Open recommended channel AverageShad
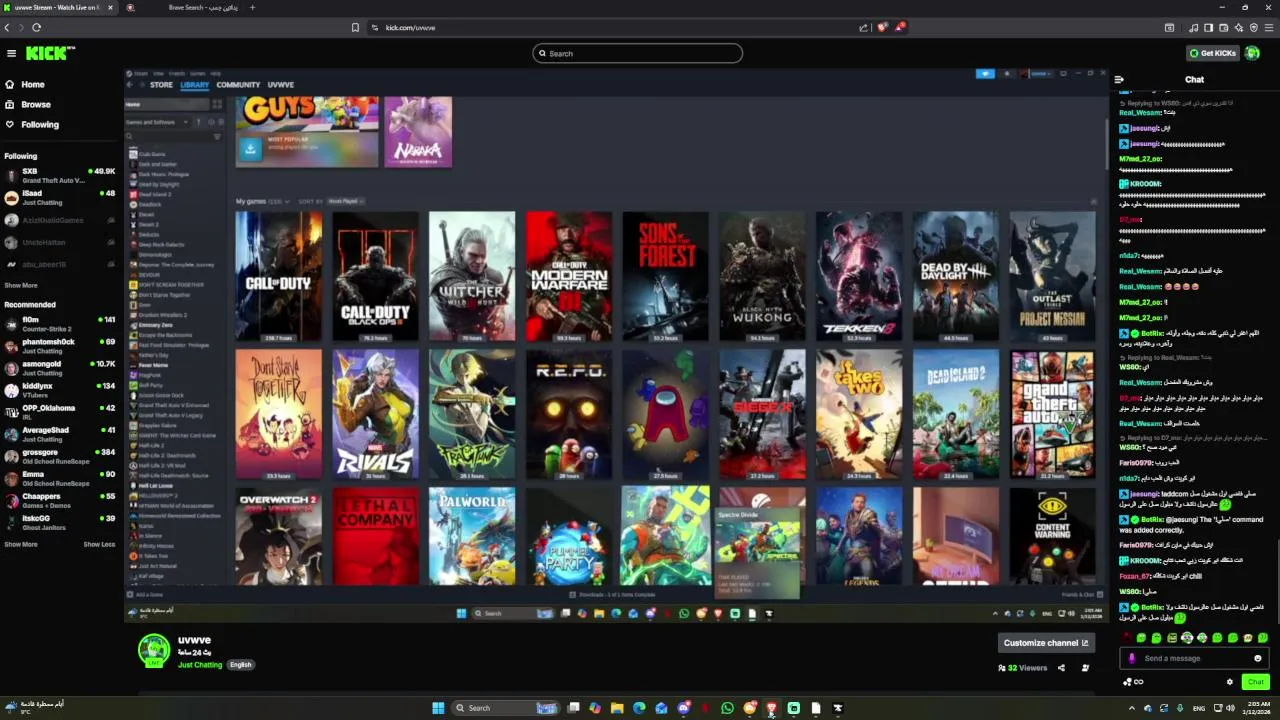This screenshot has height=720, width=1280. 60,434
